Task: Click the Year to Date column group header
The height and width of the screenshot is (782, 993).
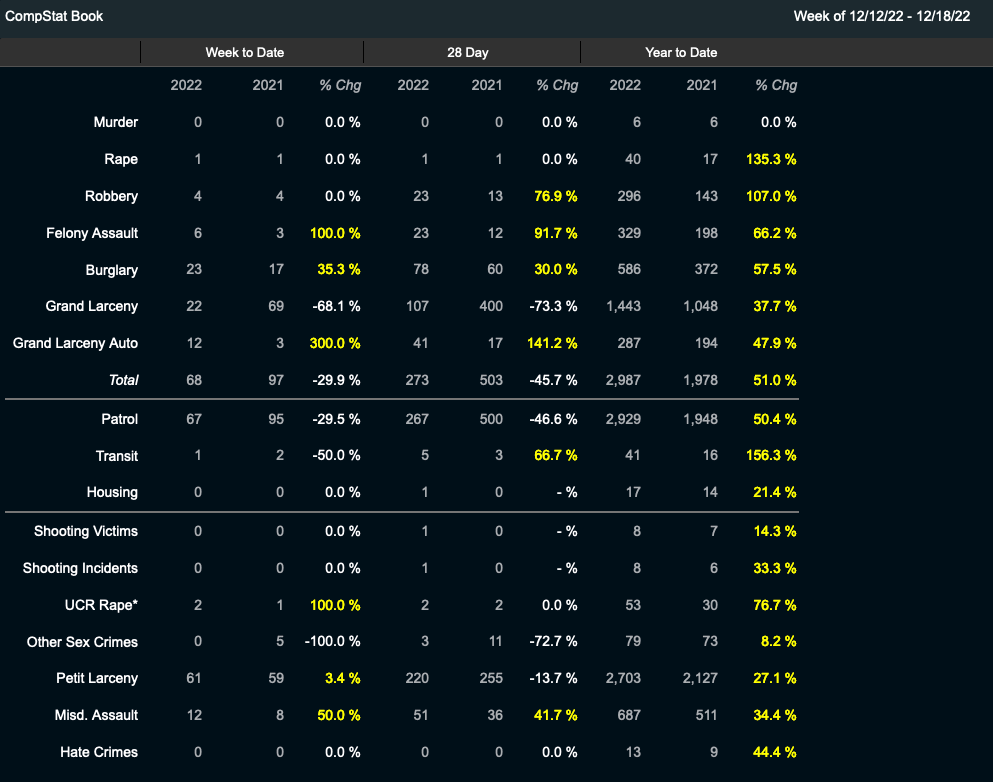Action: pyautogui.click(x=681, y=52)
